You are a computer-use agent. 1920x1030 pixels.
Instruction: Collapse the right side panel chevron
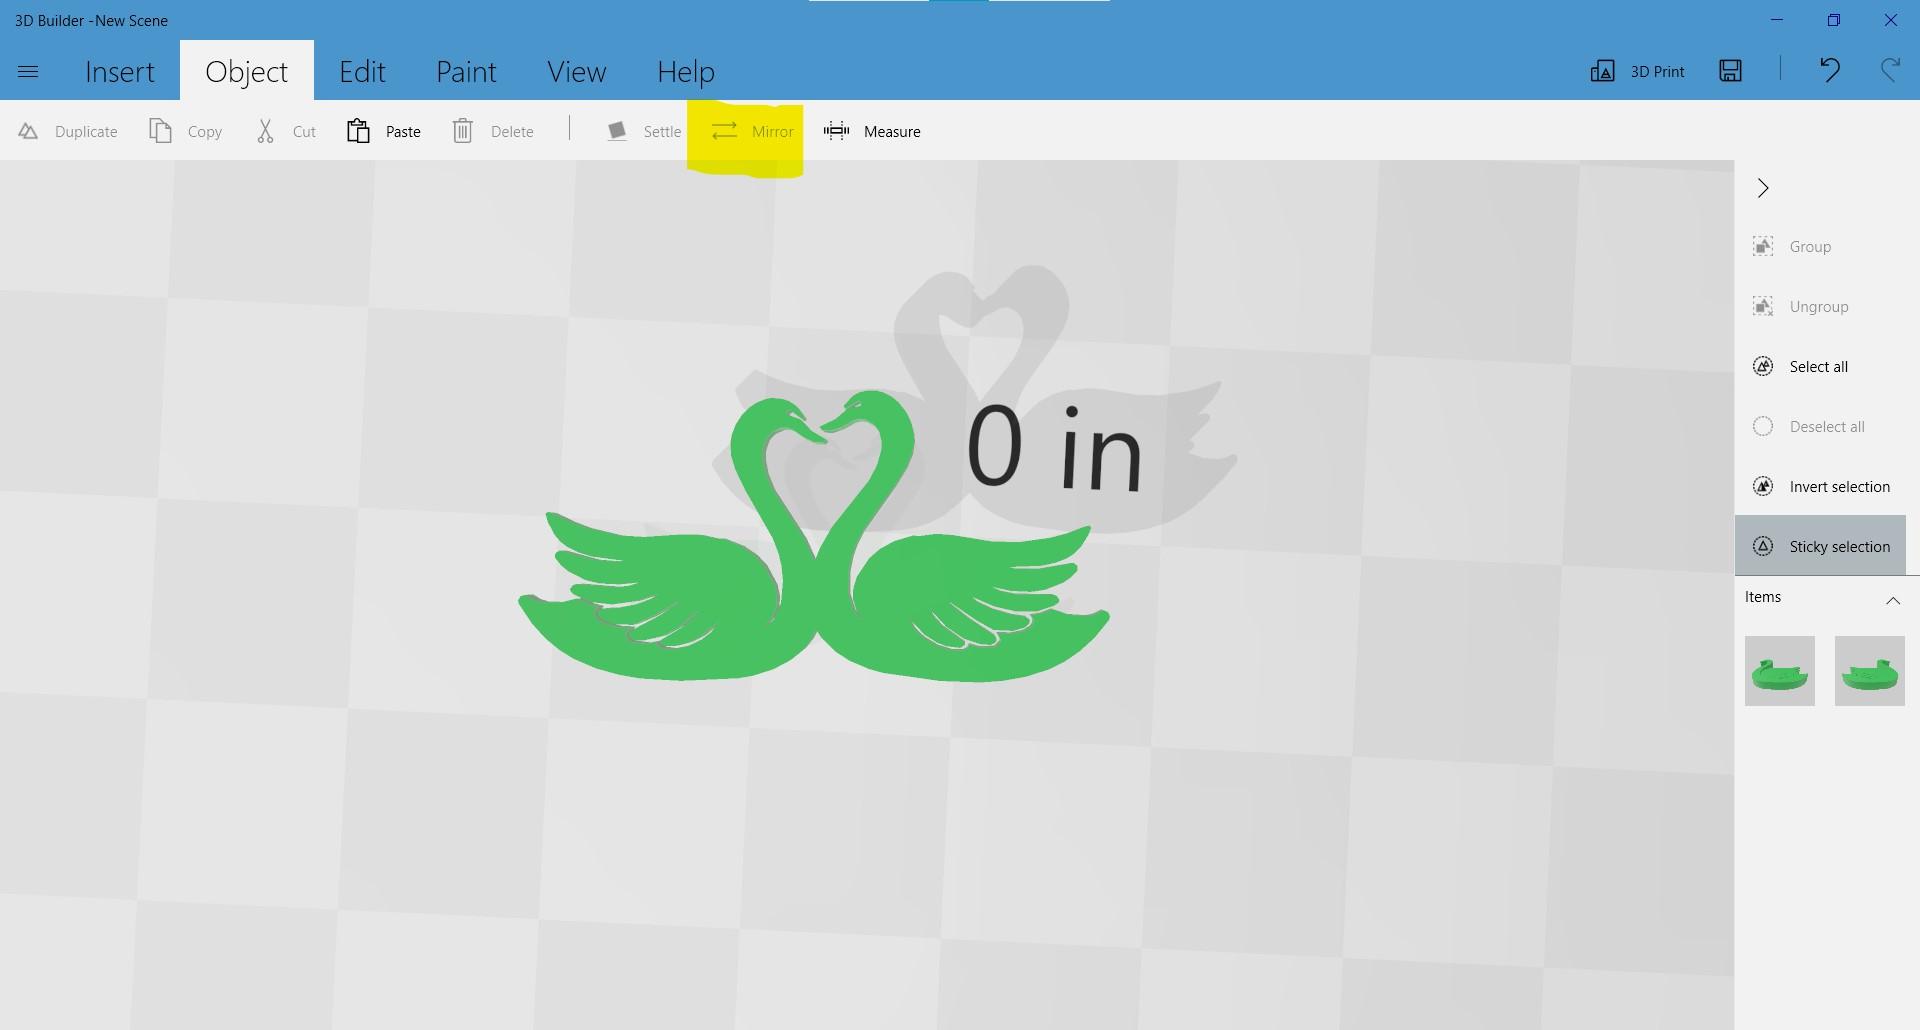pos(1763,188)
